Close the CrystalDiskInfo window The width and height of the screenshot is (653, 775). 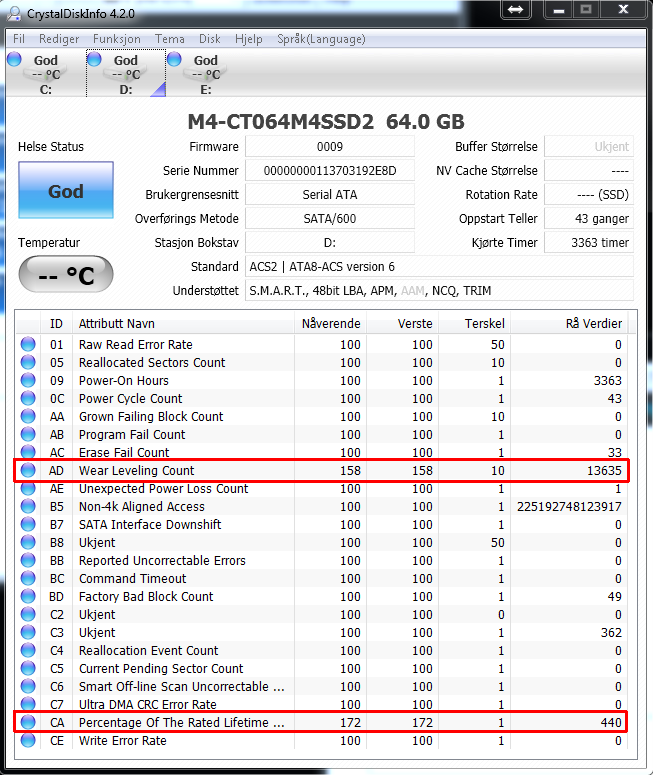pos(623,9)
